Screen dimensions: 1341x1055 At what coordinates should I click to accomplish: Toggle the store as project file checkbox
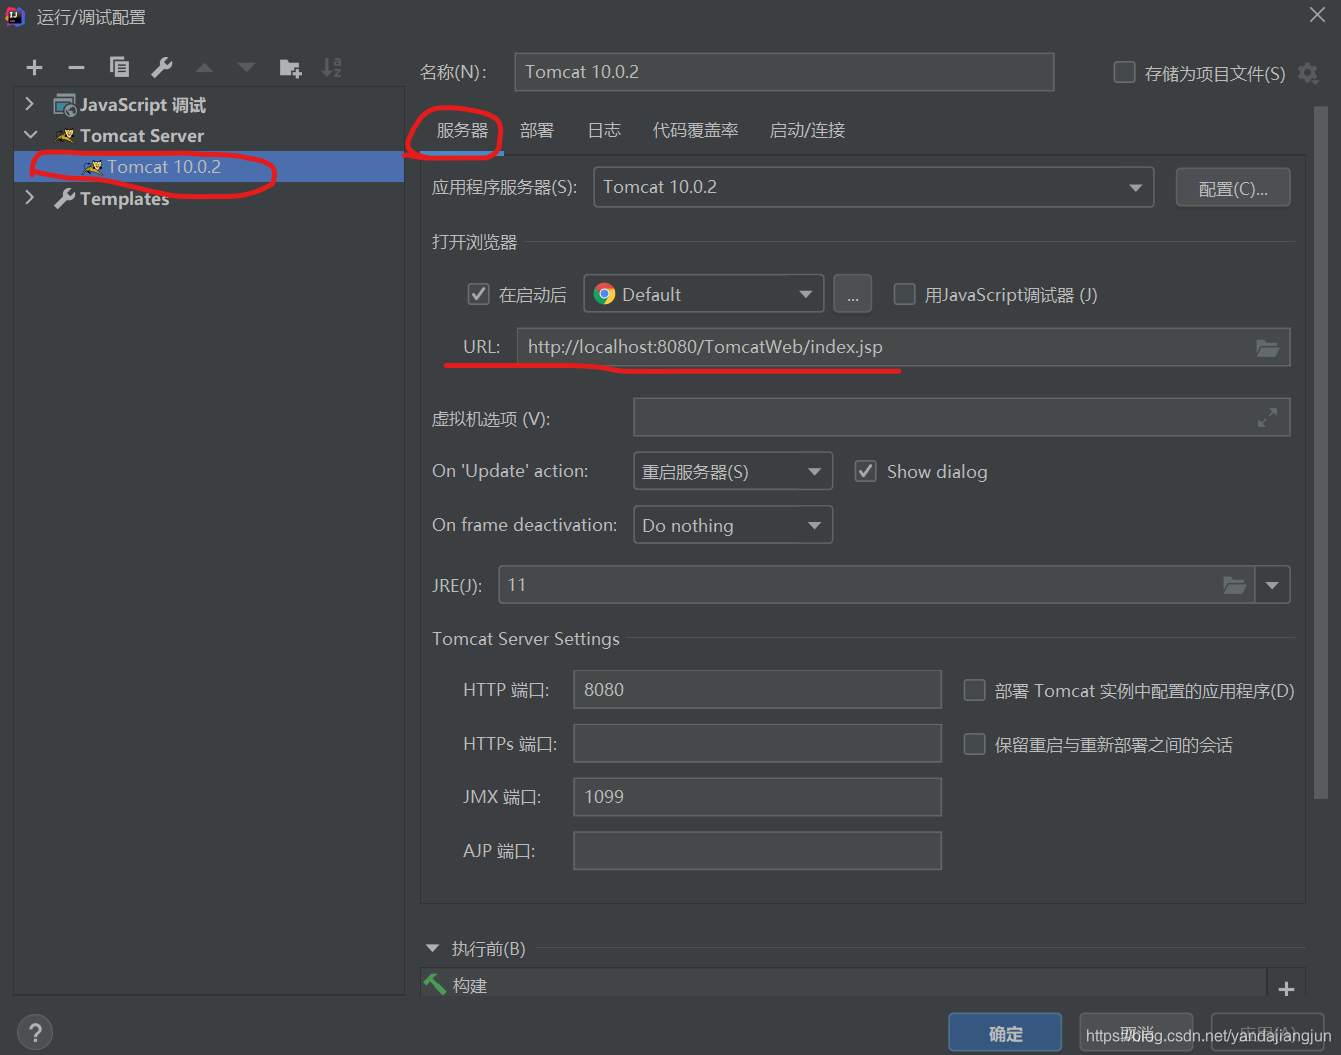[1124, 72]
